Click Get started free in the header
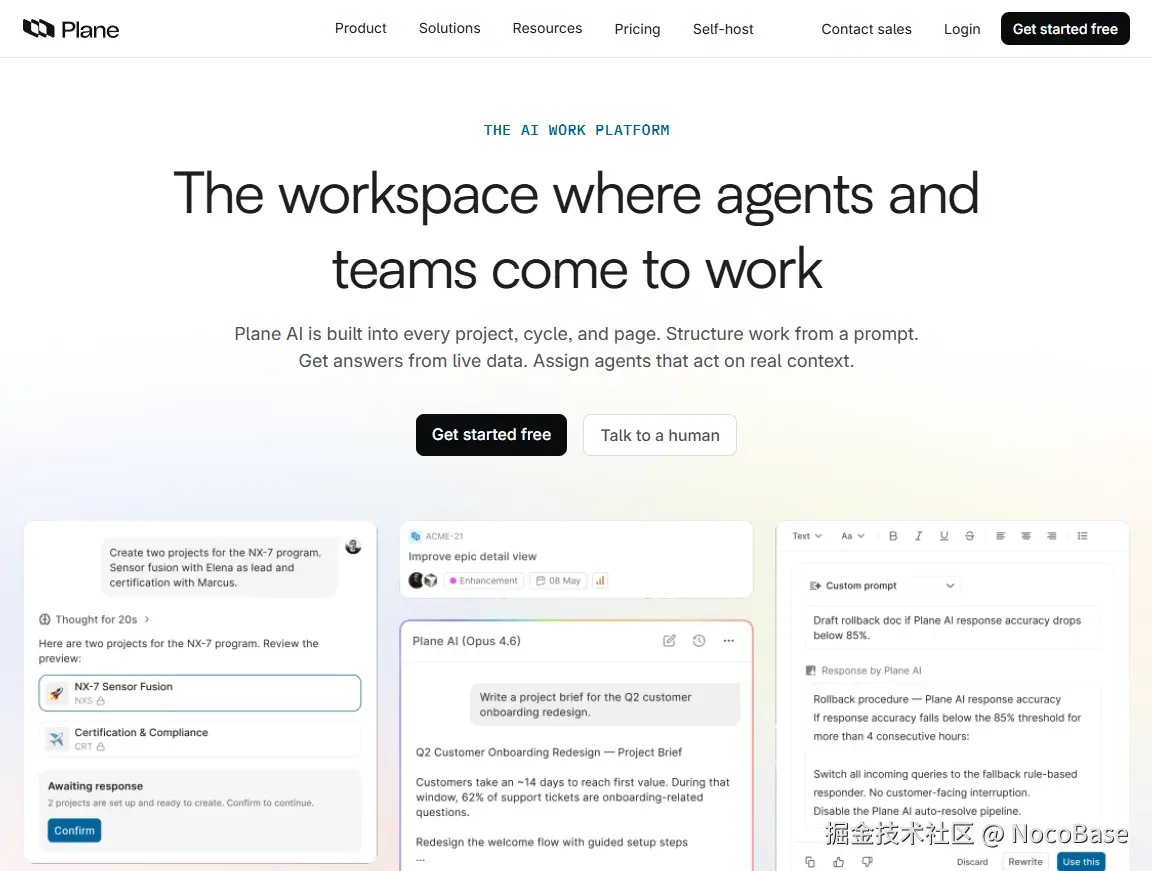 pyautogui.click(x=1065, y=29)
